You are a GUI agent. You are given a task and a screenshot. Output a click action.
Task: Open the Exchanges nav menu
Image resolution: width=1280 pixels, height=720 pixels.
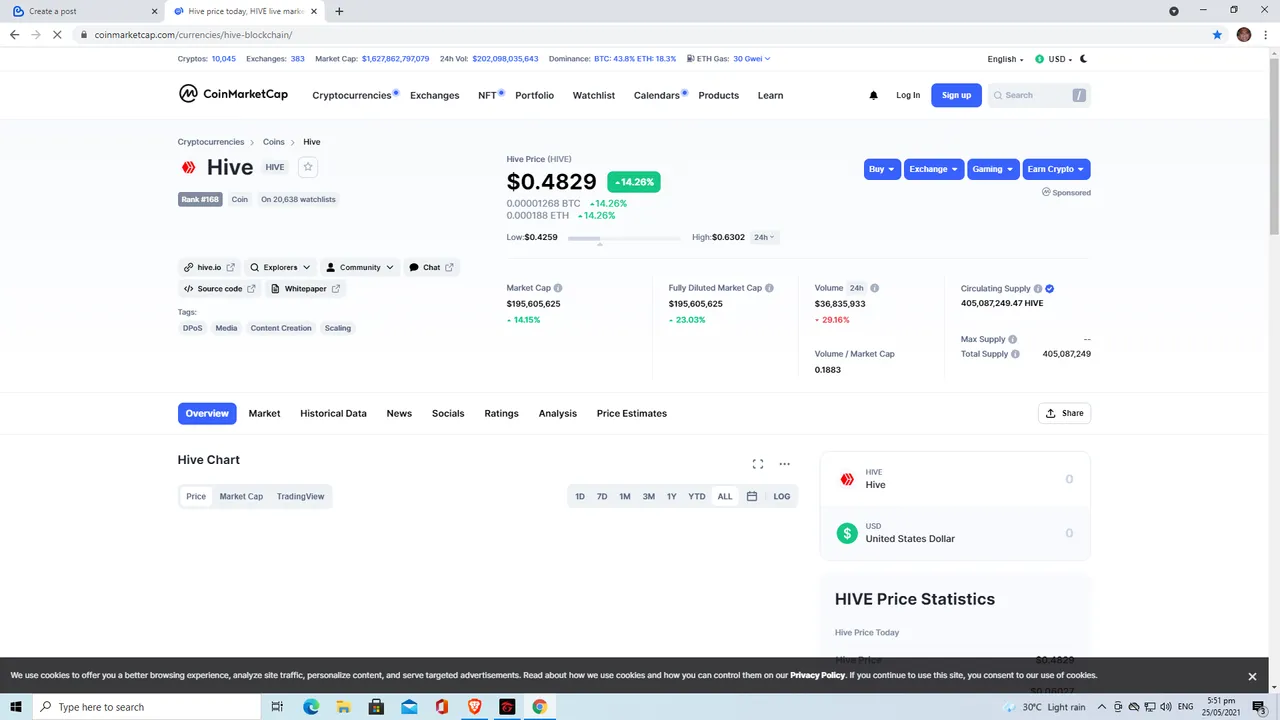point(435,95)
